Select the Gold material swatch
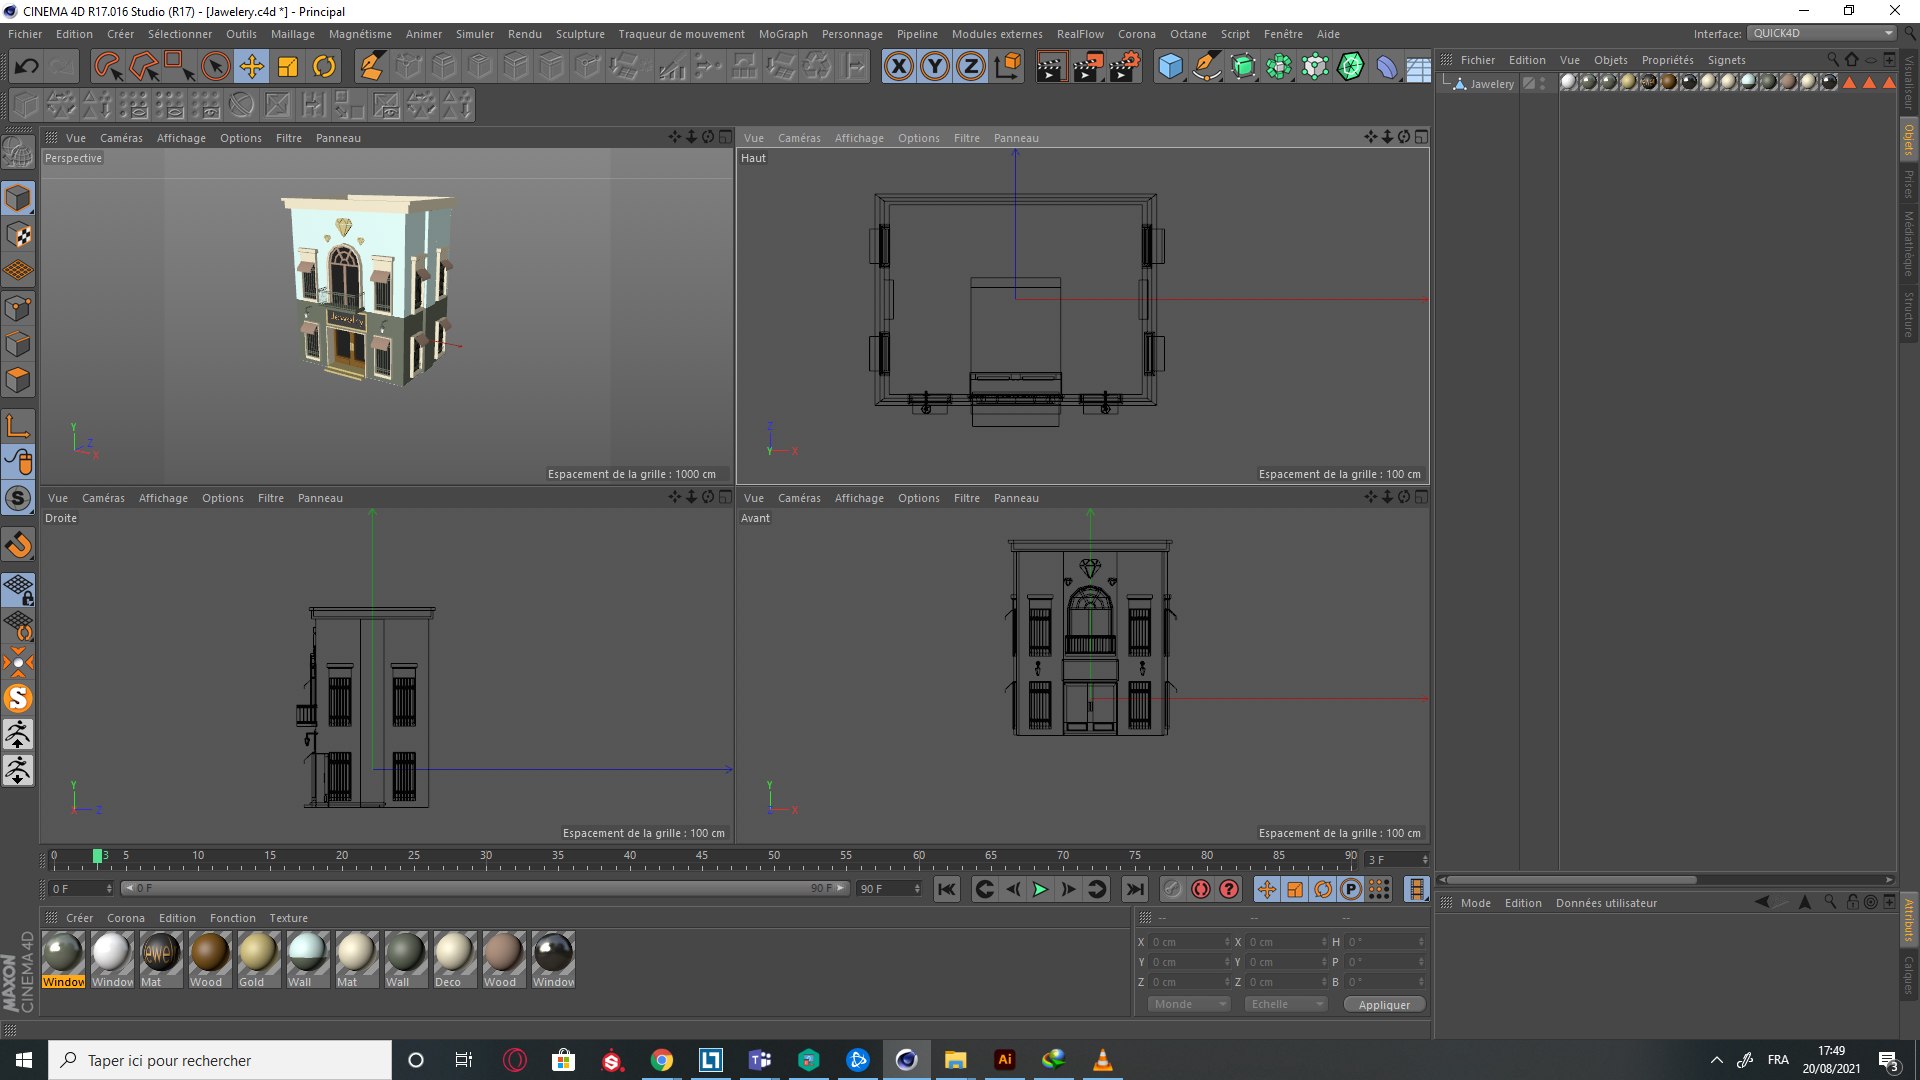The image size is (1920, 1080). tap(258, 953)
